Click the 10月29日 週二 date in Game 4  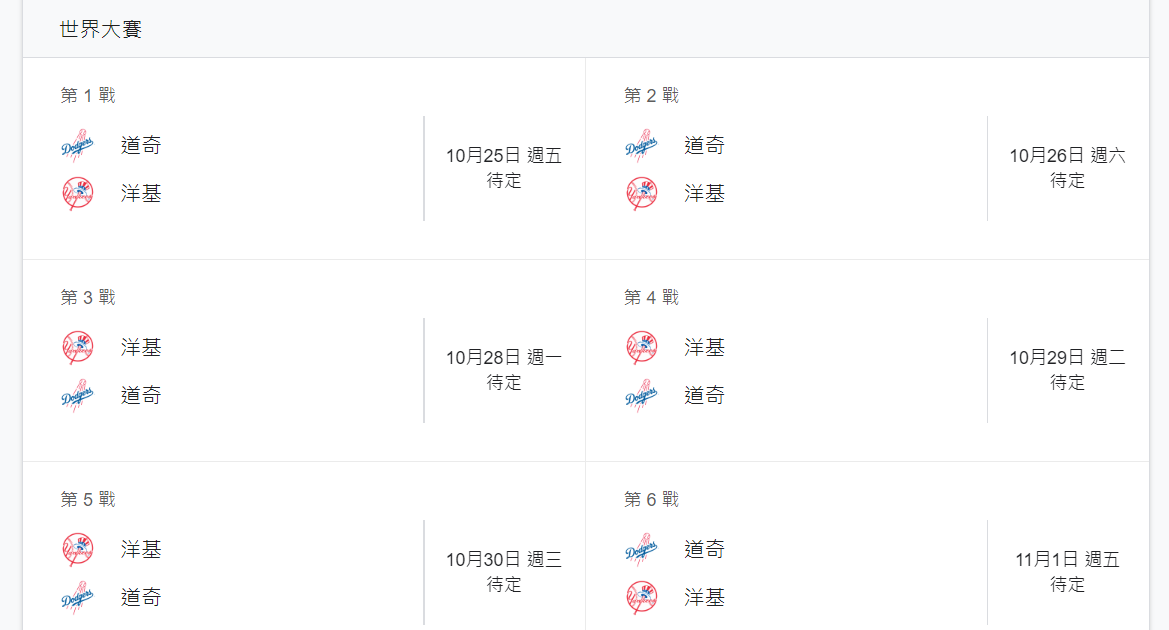pyautogui.click(x=1067, y=357)
